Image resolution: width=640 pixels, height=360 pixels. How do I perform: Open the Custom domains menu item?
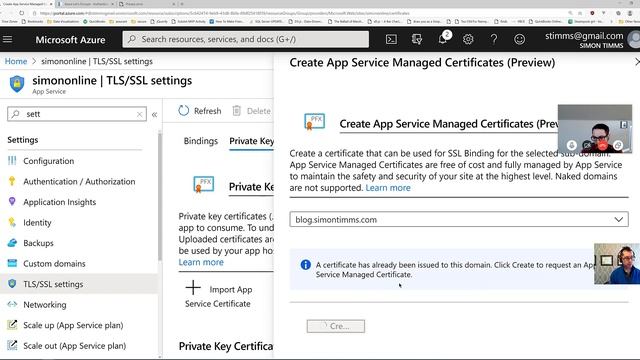(54, 263)
